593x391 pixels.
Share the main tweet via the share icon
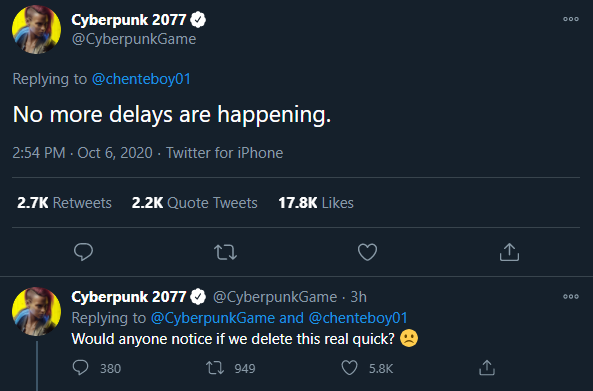point(509,252)
